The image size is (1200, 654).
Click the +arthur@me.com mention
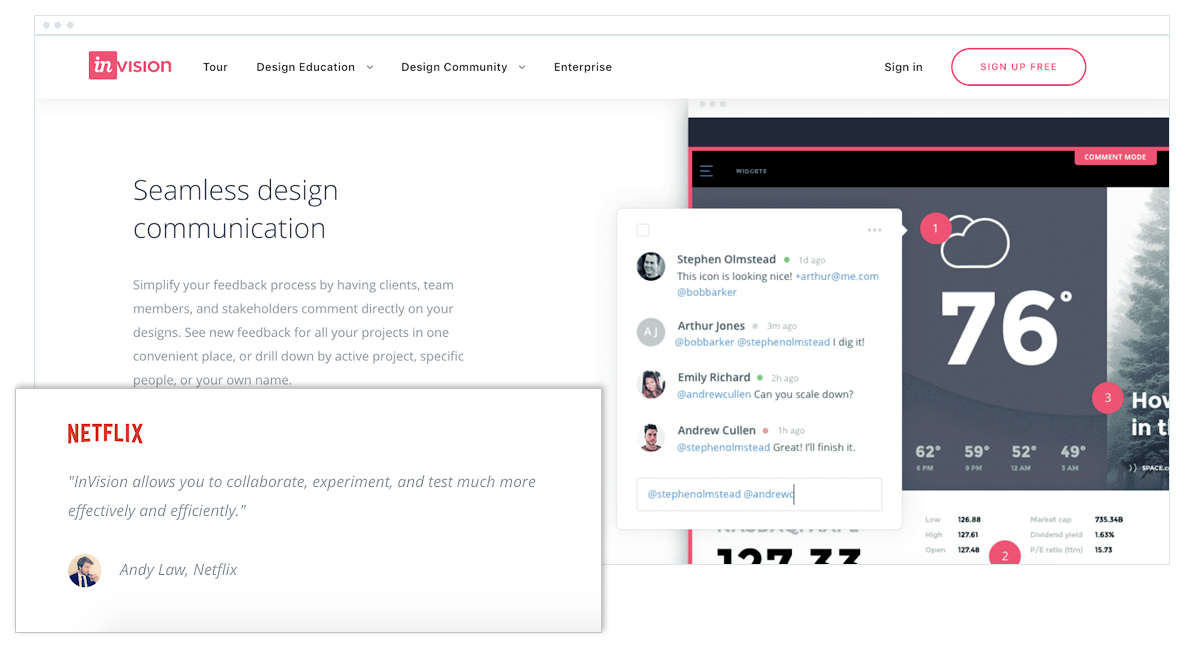[837, 276]
